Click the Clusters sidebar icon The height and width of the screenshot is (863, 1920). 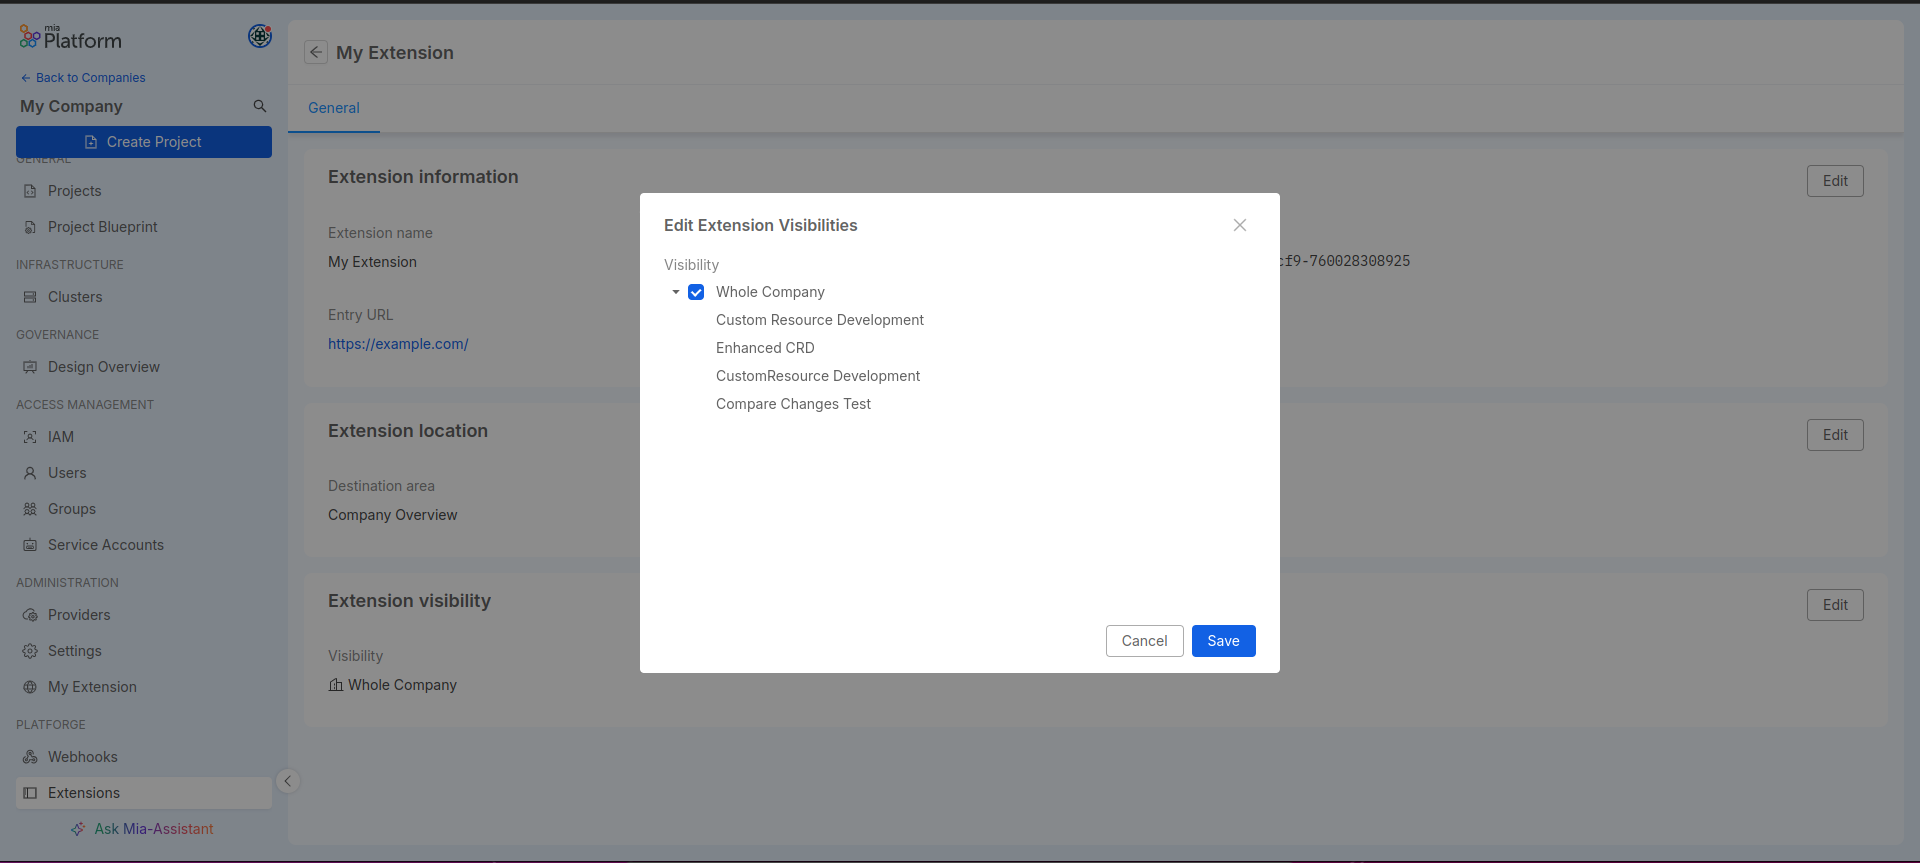30,297
